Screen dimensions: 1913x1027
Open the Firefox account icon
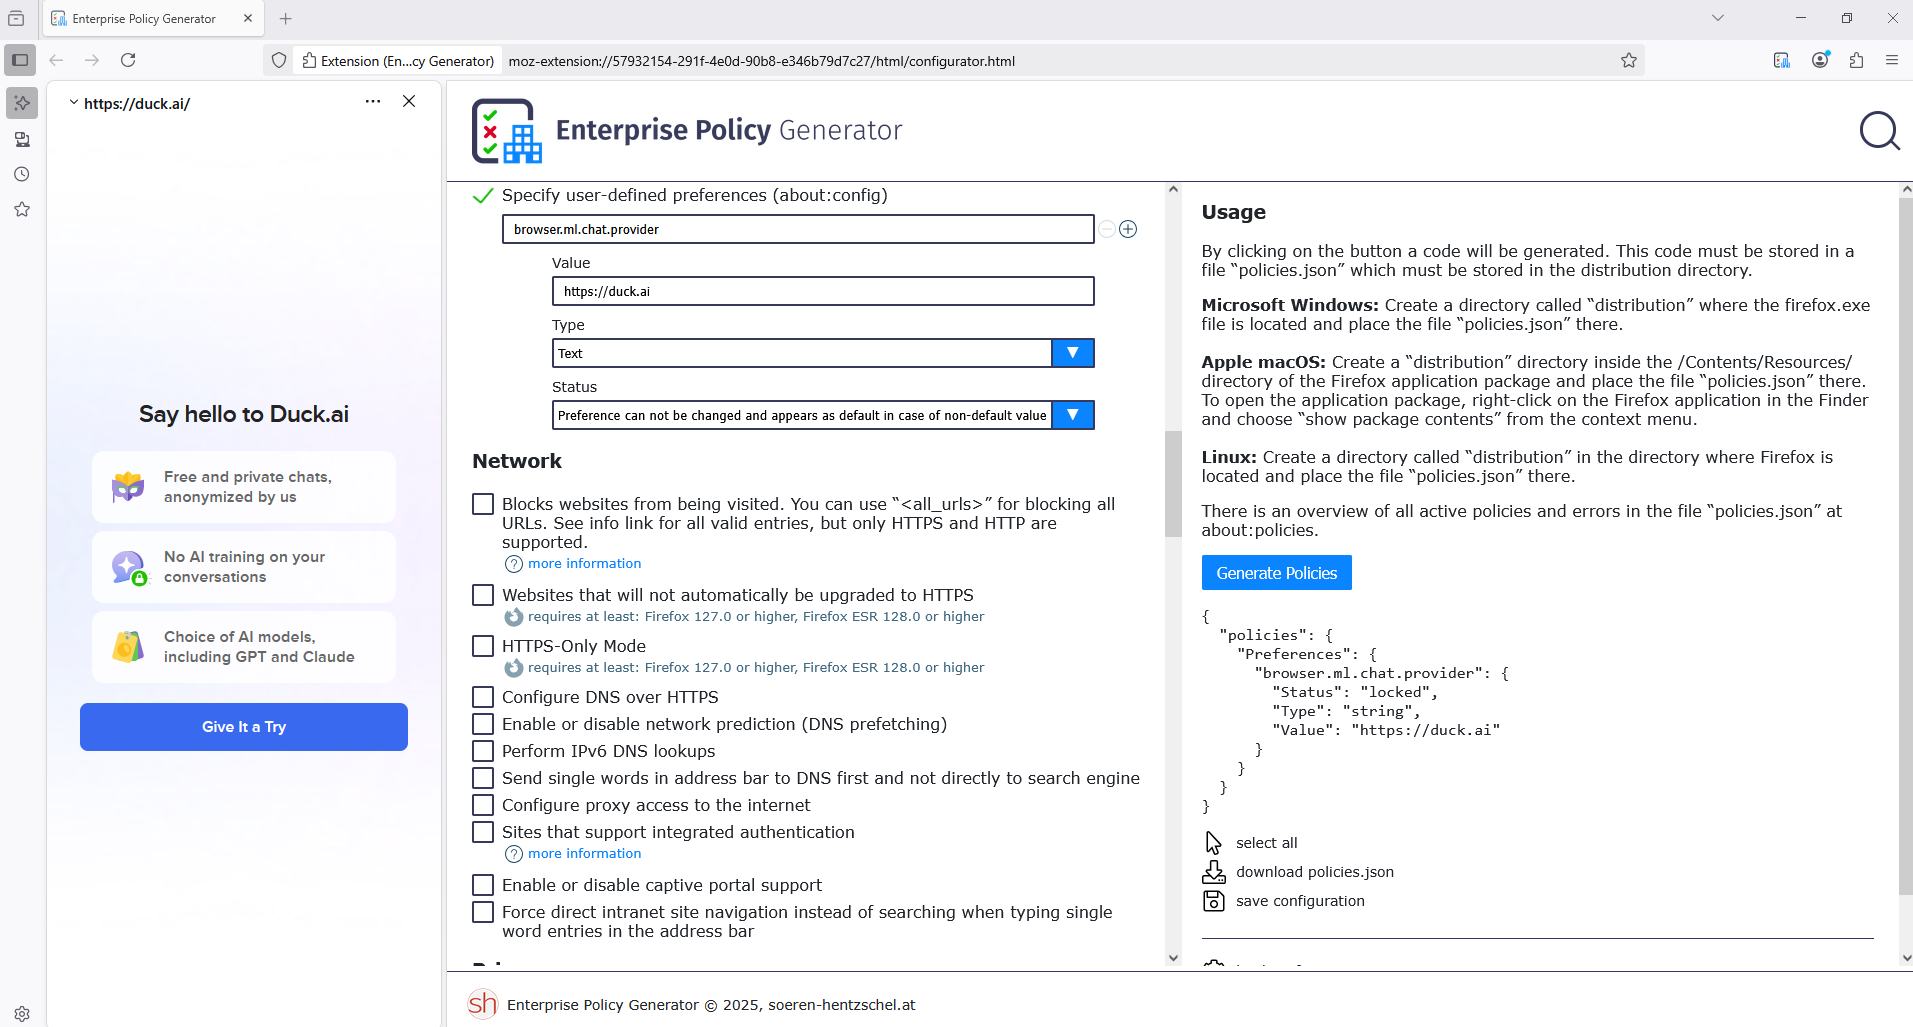1820,60
